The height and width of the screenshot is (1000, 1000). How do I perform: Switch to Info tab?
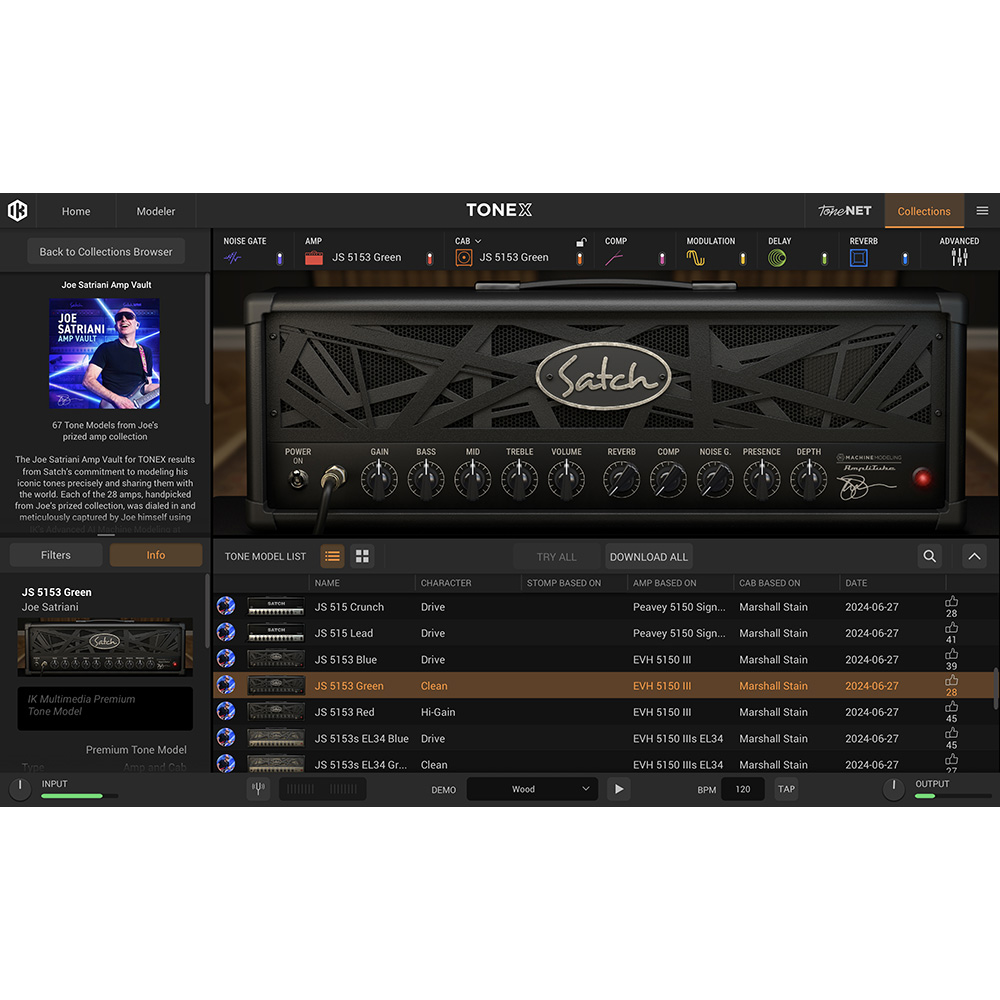pos(156,555)
